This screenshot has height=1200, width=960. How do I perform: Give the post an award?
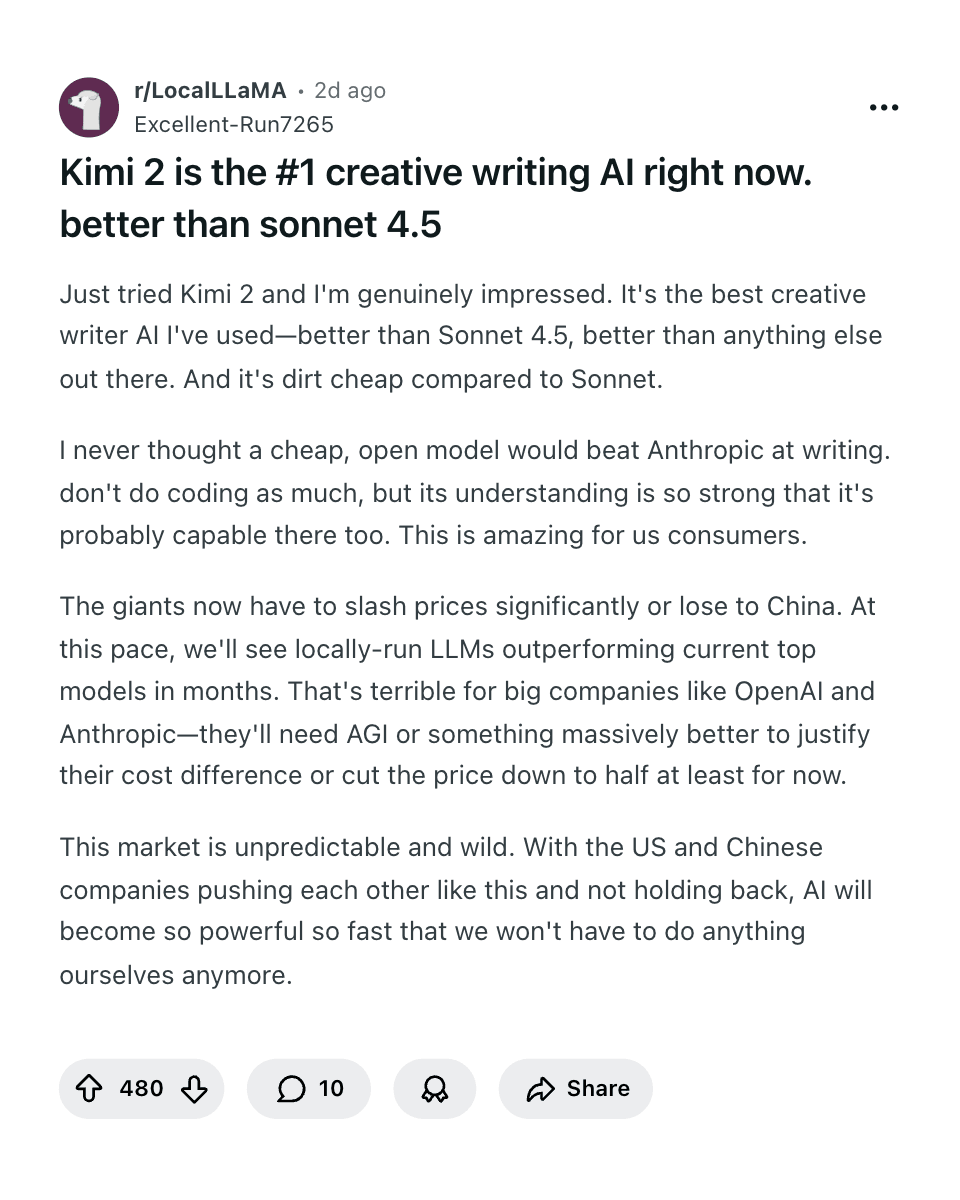coord(434,1088)
